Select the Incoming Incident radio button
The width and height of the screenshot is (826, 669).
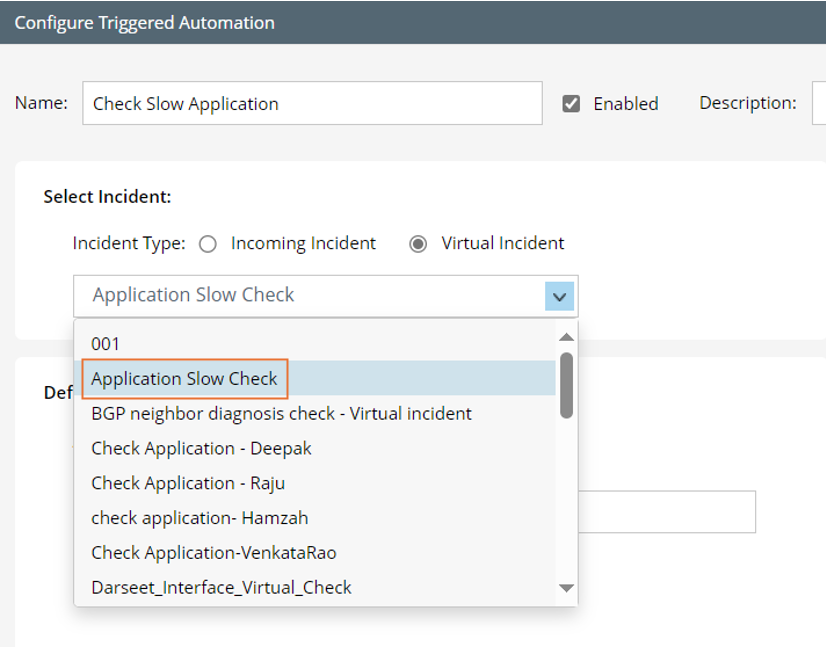point(208,244)
